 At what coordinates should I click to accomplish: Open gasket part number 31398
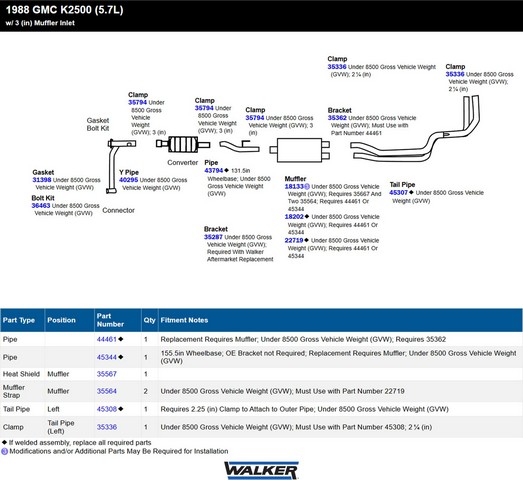tap(42, 180)
